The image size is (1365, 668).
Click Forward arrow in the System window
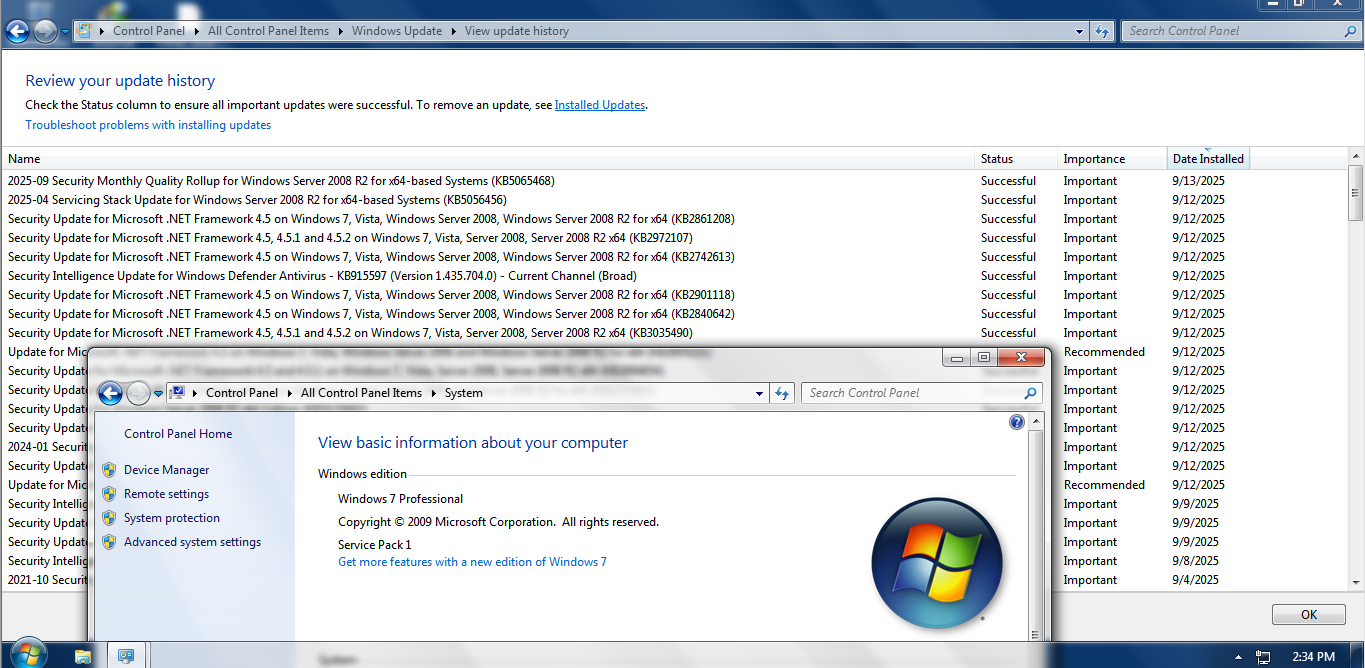(138, 394)
